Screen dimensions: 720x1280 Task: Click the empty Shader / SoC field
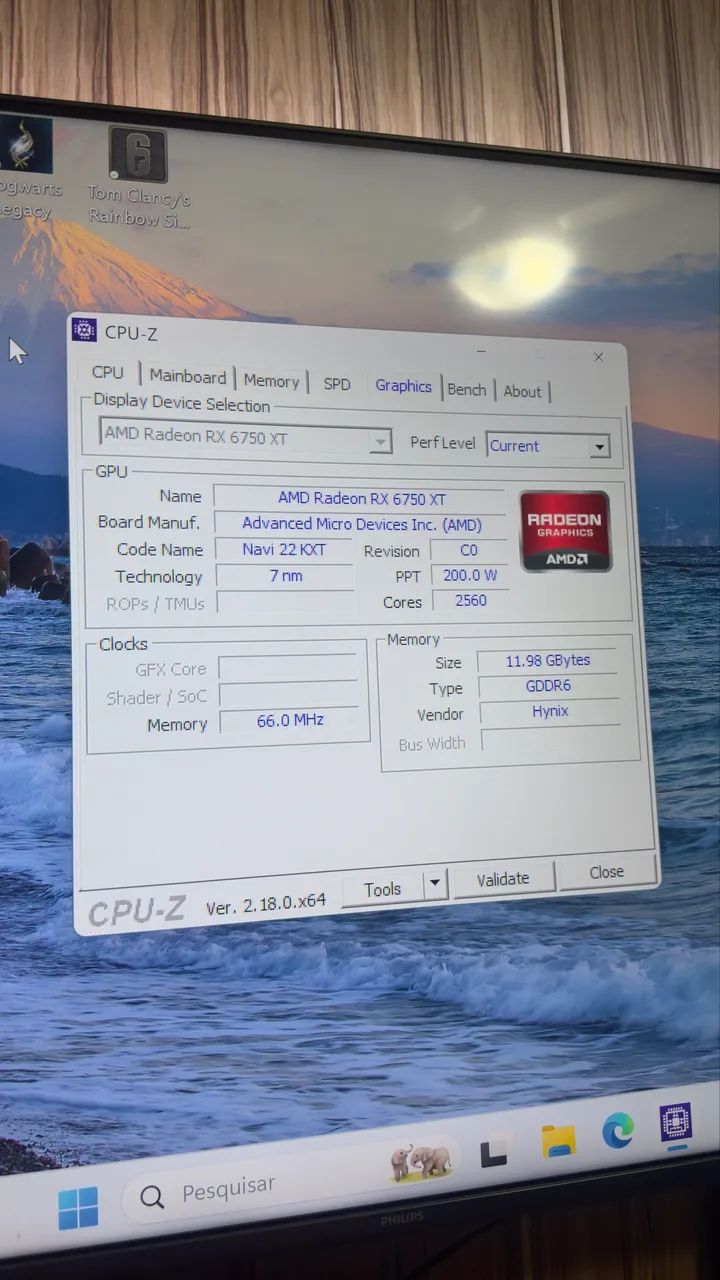click(x=288, y=695)
